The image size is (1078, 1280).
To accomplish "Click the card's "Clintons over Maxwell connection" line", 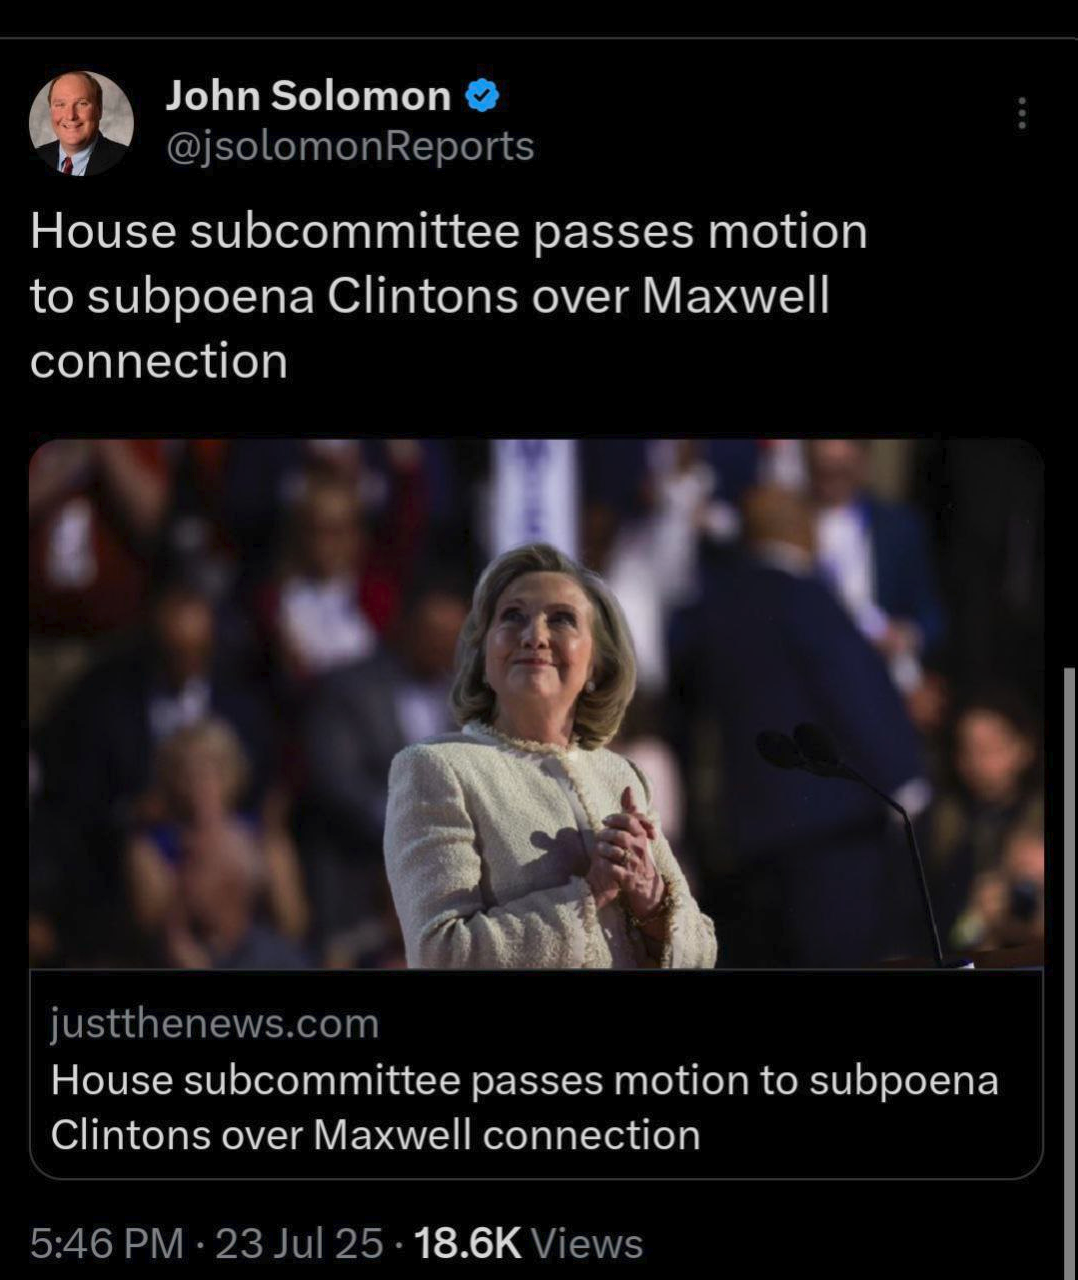I will coord(375,1136).
